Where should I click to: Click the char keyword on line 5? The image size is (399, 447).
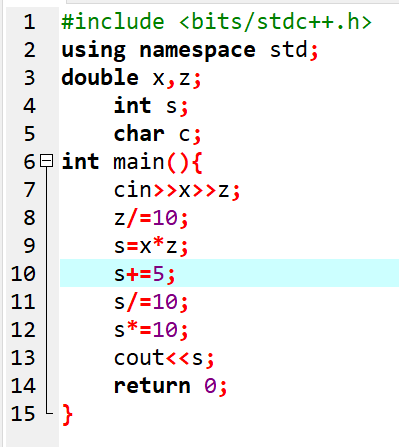click(x=139, y=133)
